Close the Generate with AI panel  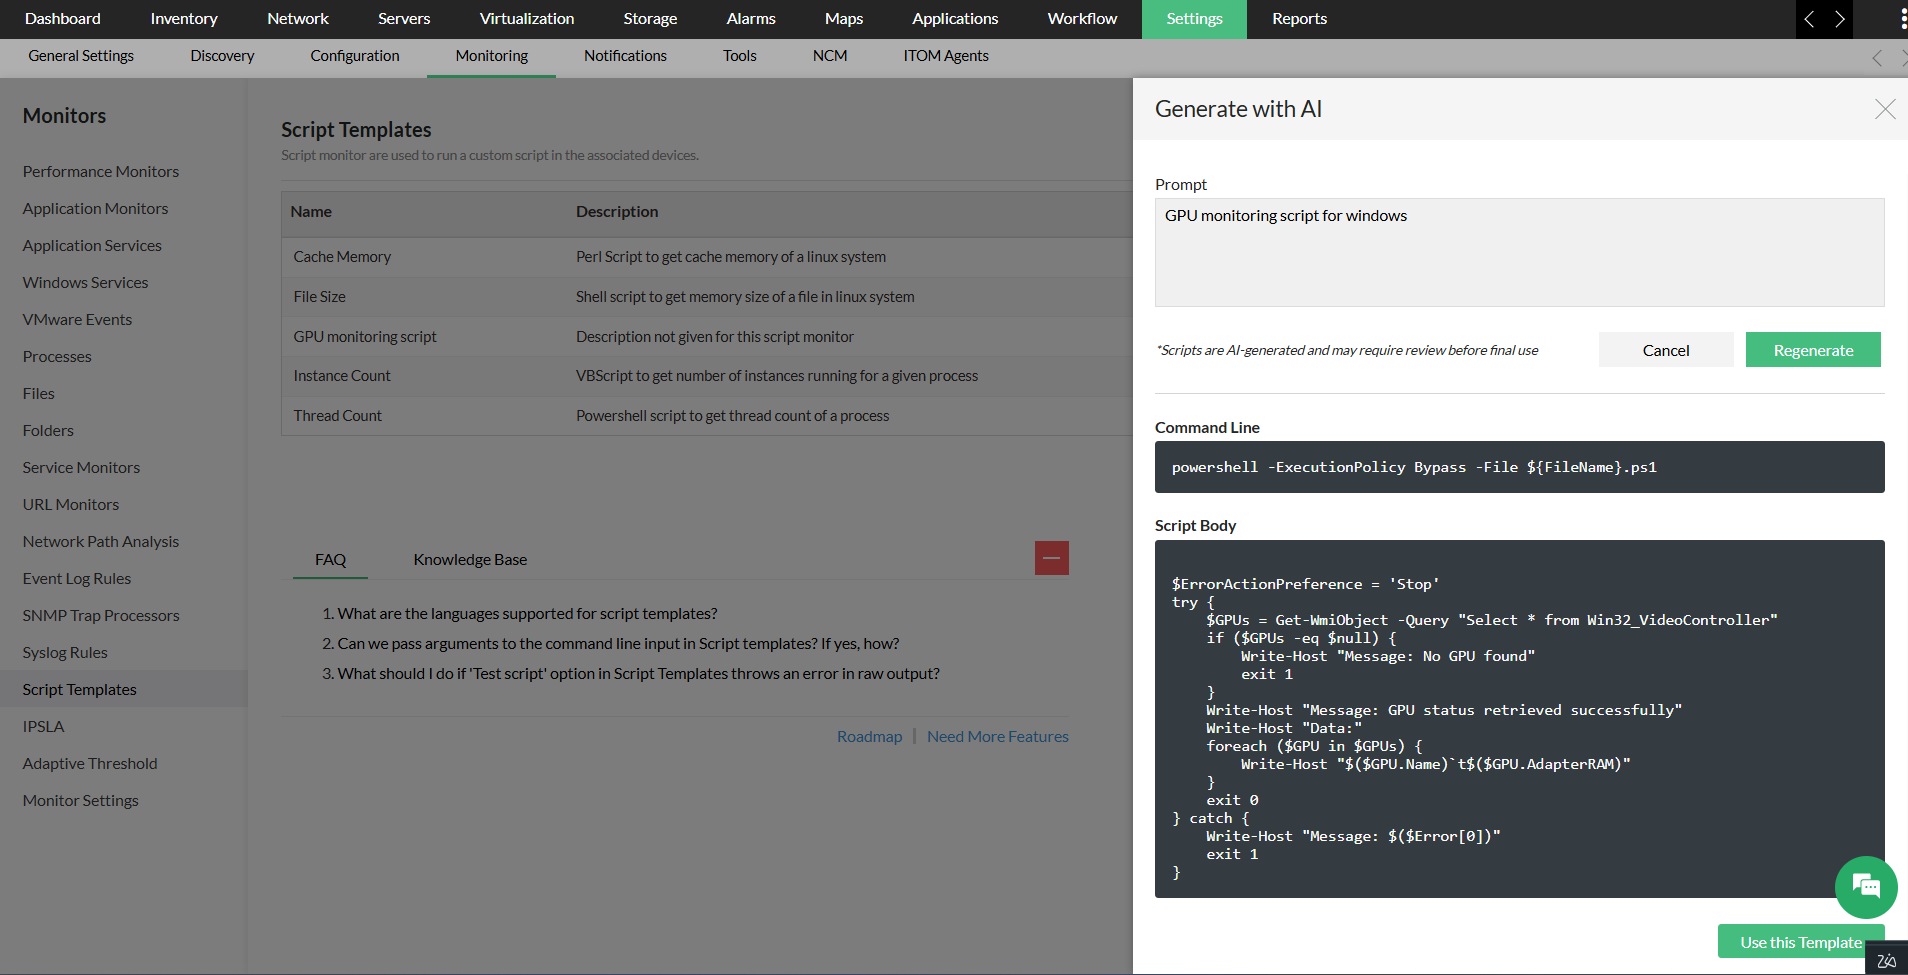[x=1884, y=109]
